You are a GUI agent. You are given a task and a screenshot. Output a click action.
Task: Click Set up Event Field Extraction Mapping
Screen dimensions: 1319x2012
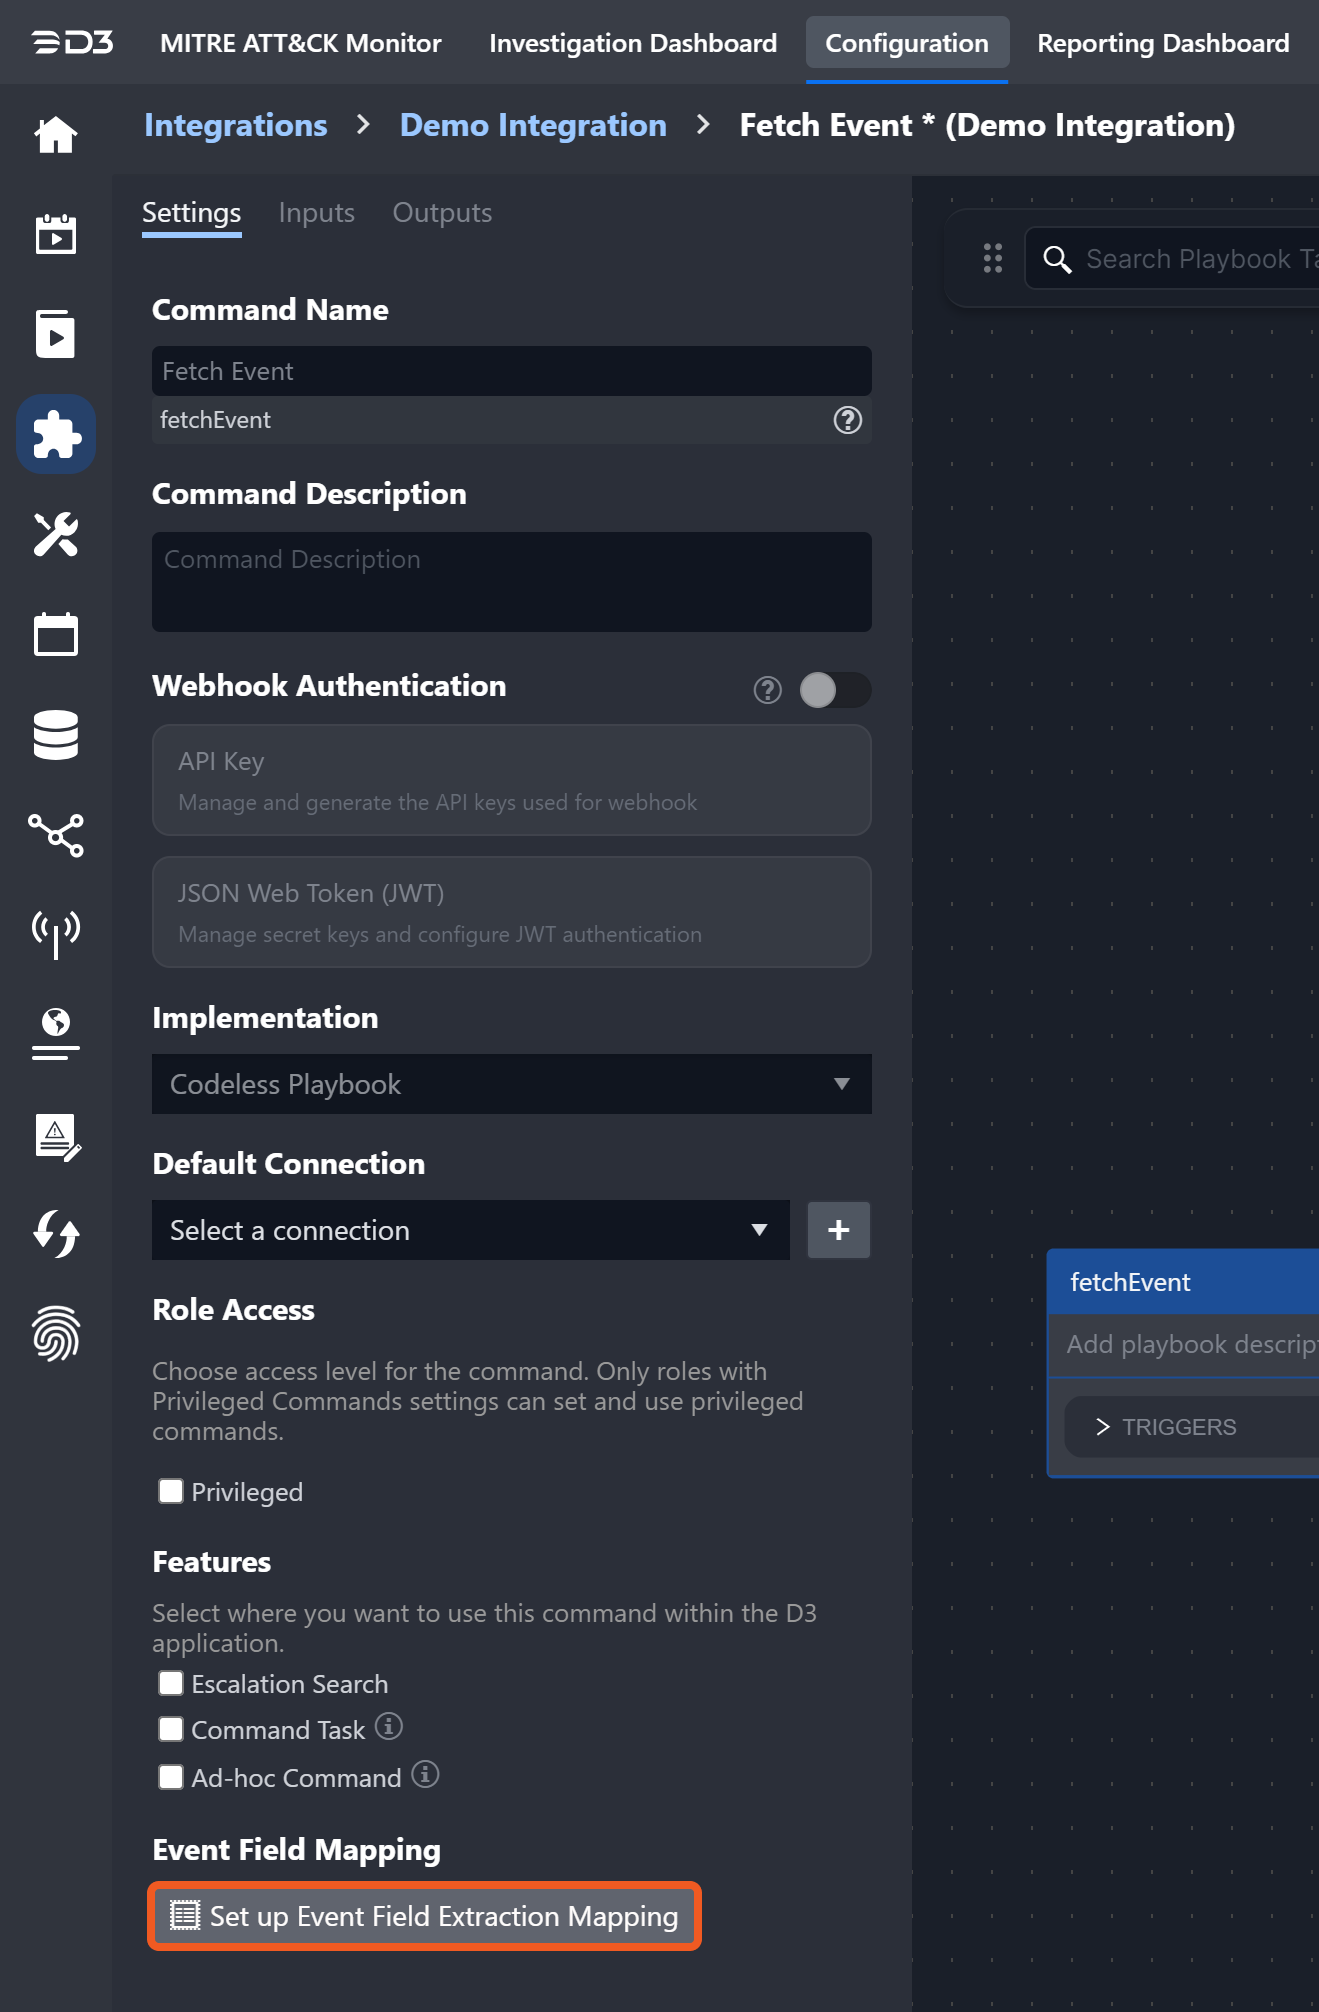425,1916
